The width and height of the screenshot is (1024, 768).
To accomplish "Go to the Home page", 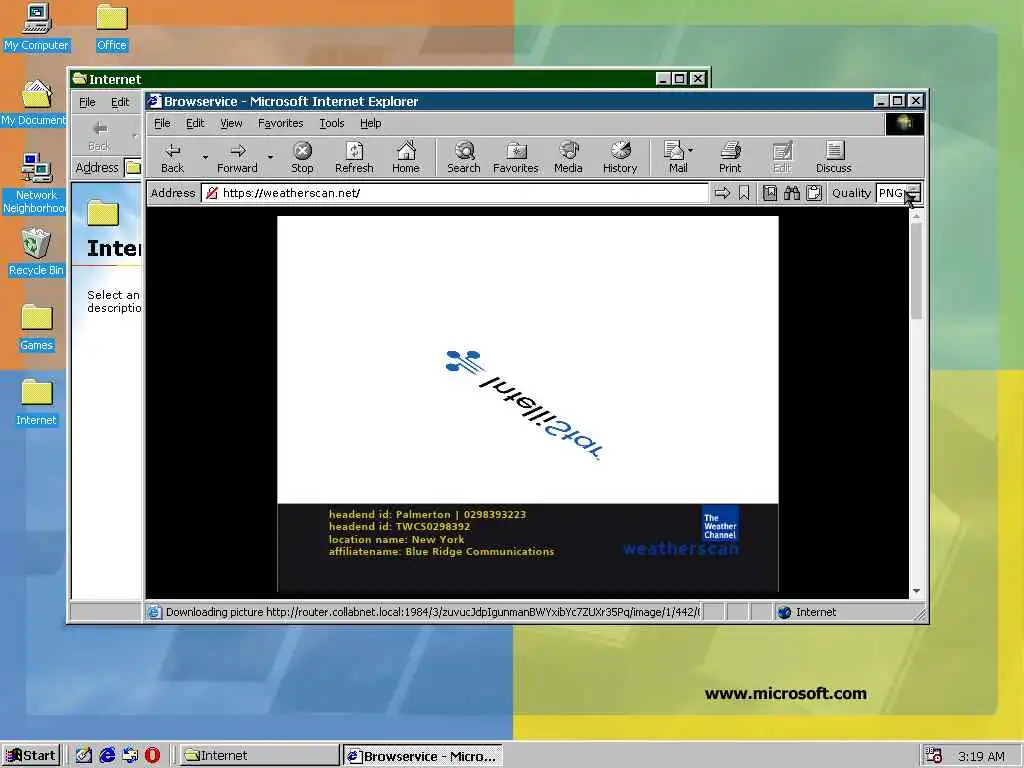I will (406, 157).
